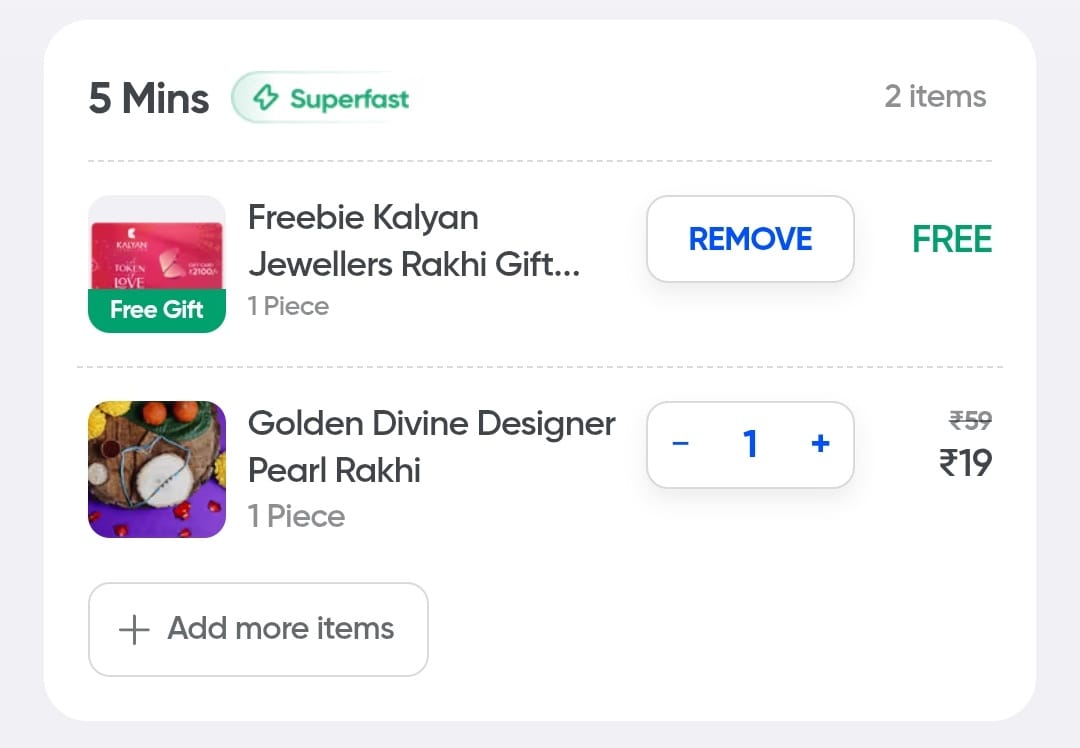Viewport: 1080px width, 748px height.
Task: Open Freebie Kalyan Jewellers Rakhi Gift title
Action: tap(413, 241)
